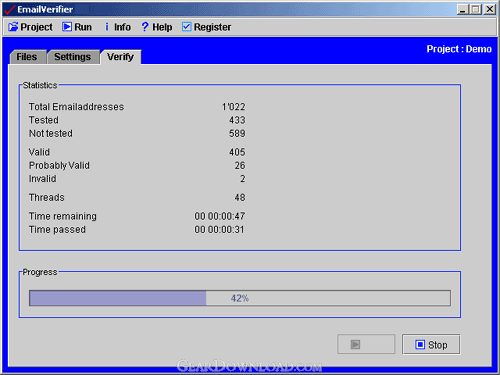Click the Valid value 405
Screen dimensions: 500x375
(x=237, y=152)
